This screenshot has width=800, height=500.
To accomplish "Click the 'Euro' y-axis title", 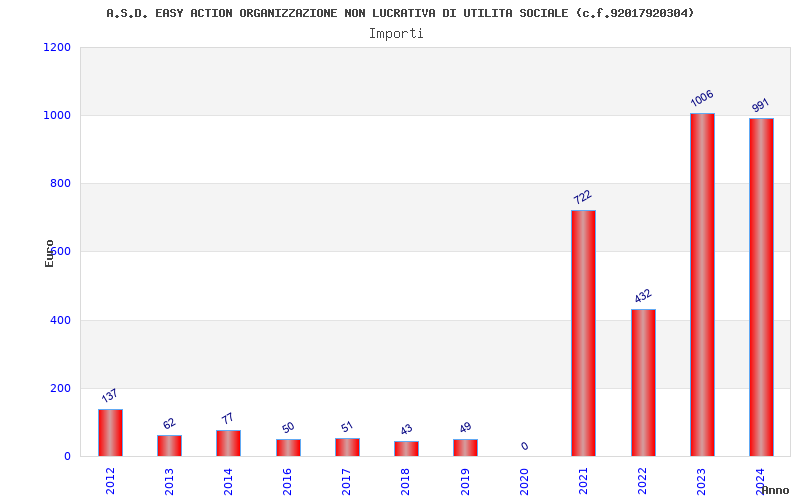I will click(x=49, y=254).
